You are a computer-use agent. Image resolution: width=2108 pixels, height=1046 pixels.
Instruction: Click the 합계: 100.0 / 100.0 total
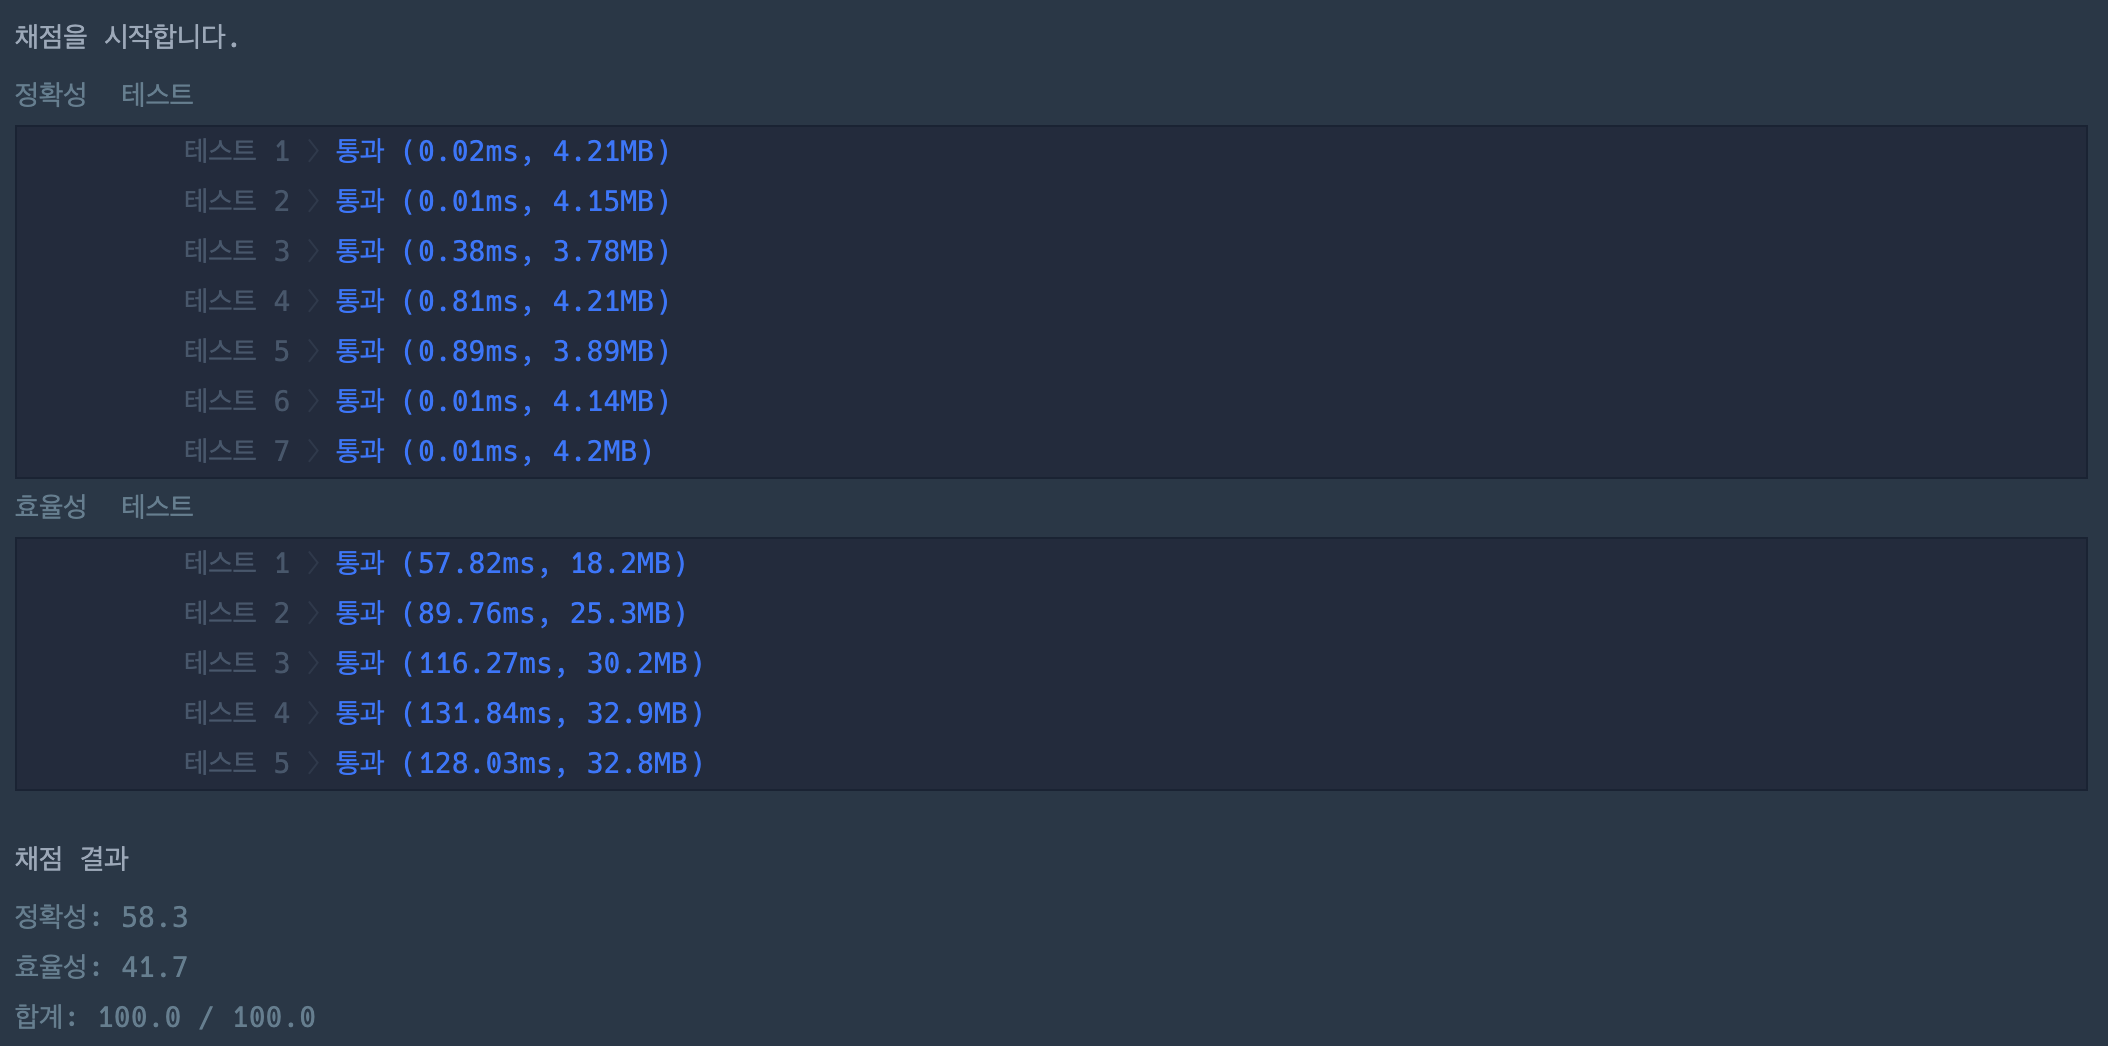[x=165, y=1017]
